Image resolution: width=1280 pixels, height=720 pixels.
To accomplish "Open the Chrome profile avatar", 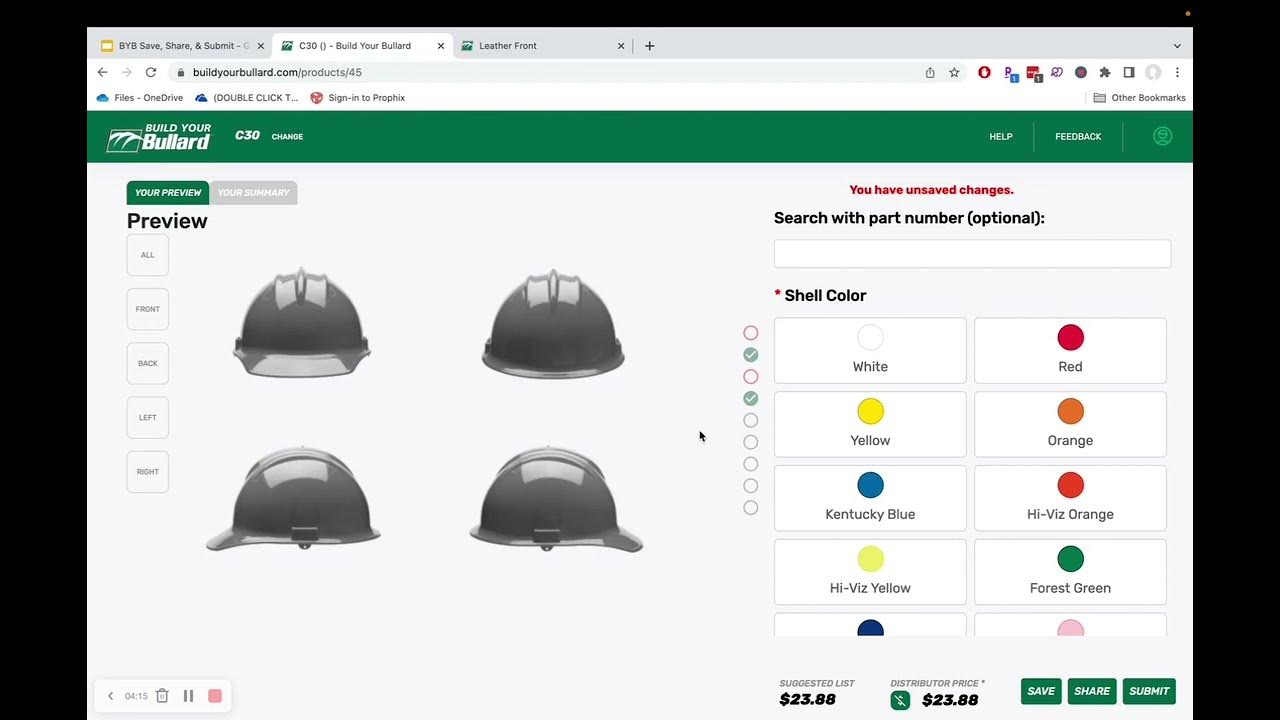I will tap(1153, 72).
